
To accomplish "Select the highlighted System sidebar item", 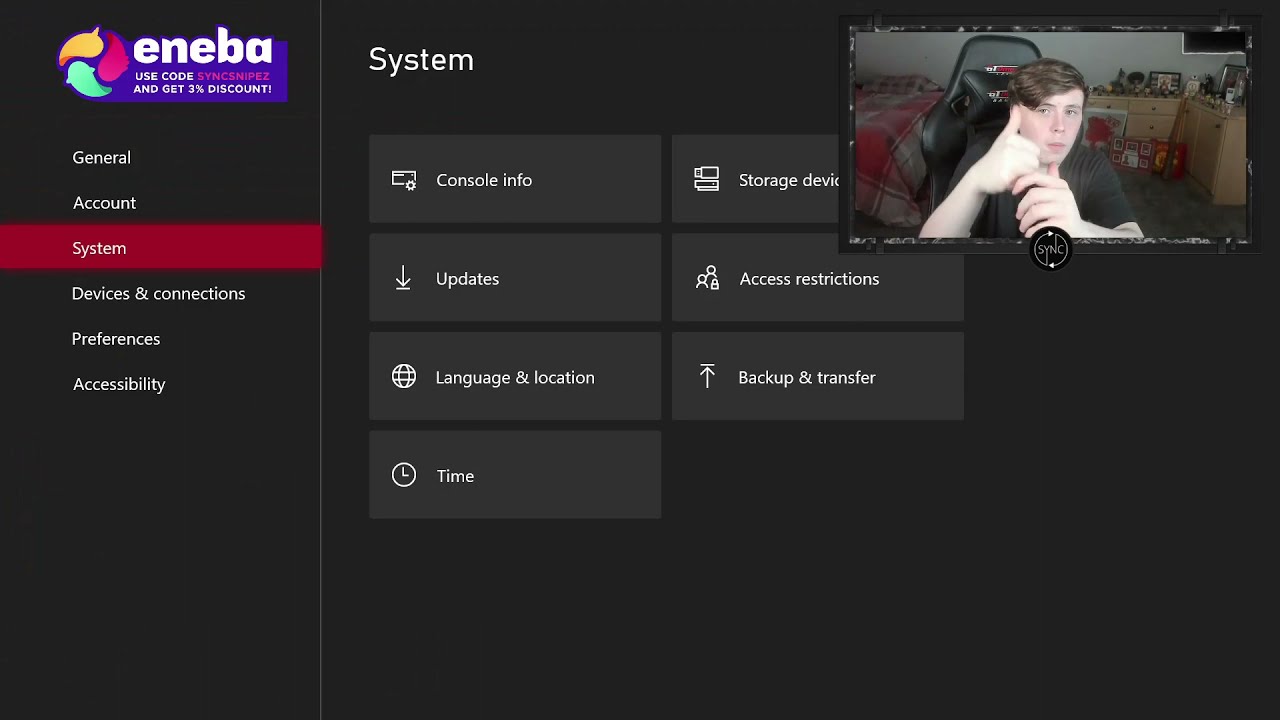I will pyautogui.click(x=160, y=248).
